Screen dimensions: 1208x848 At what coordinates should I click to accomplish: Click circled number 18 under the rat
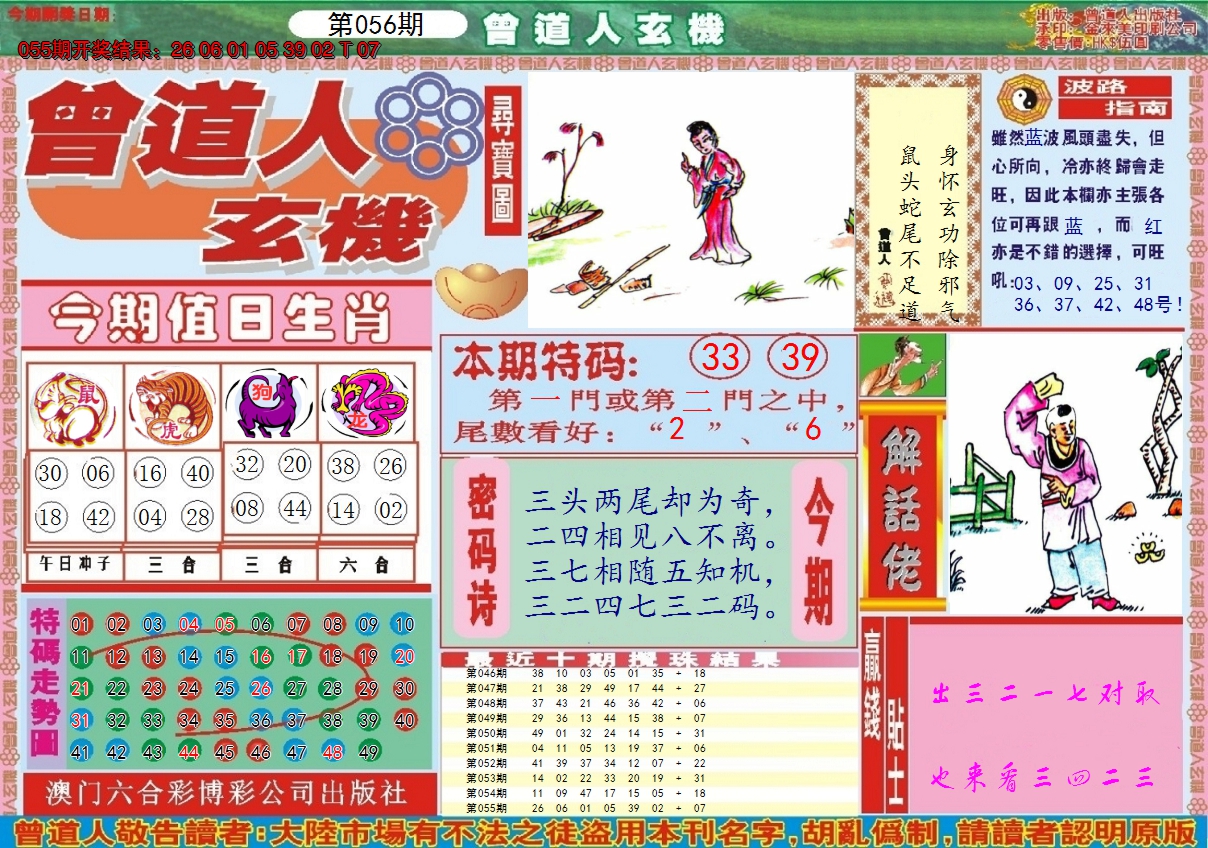point(50,518)
